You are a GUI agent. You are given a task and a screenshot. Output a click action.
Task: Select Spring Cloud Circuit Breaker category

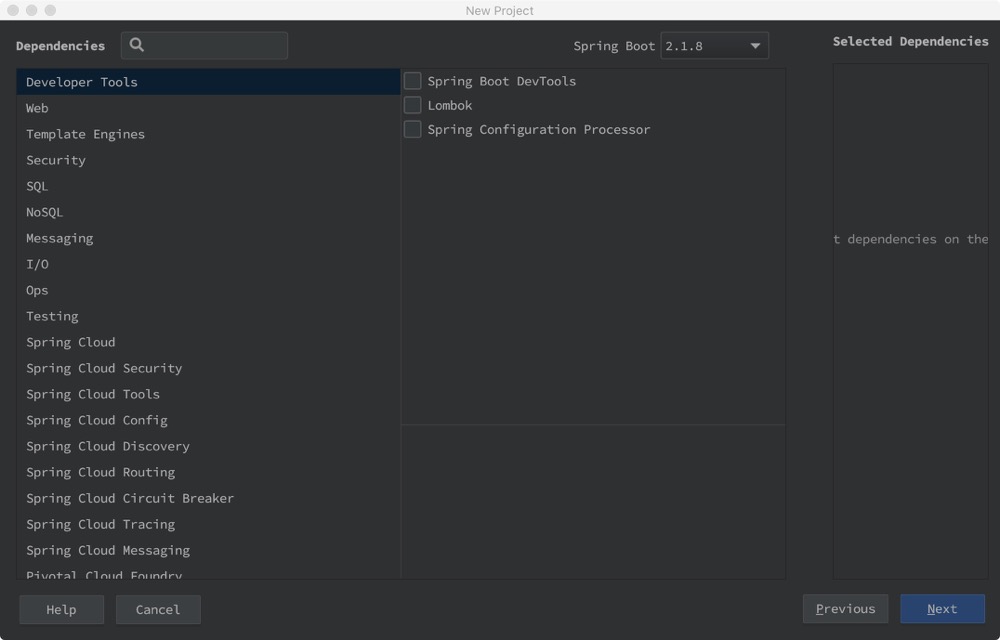[130, 498]
